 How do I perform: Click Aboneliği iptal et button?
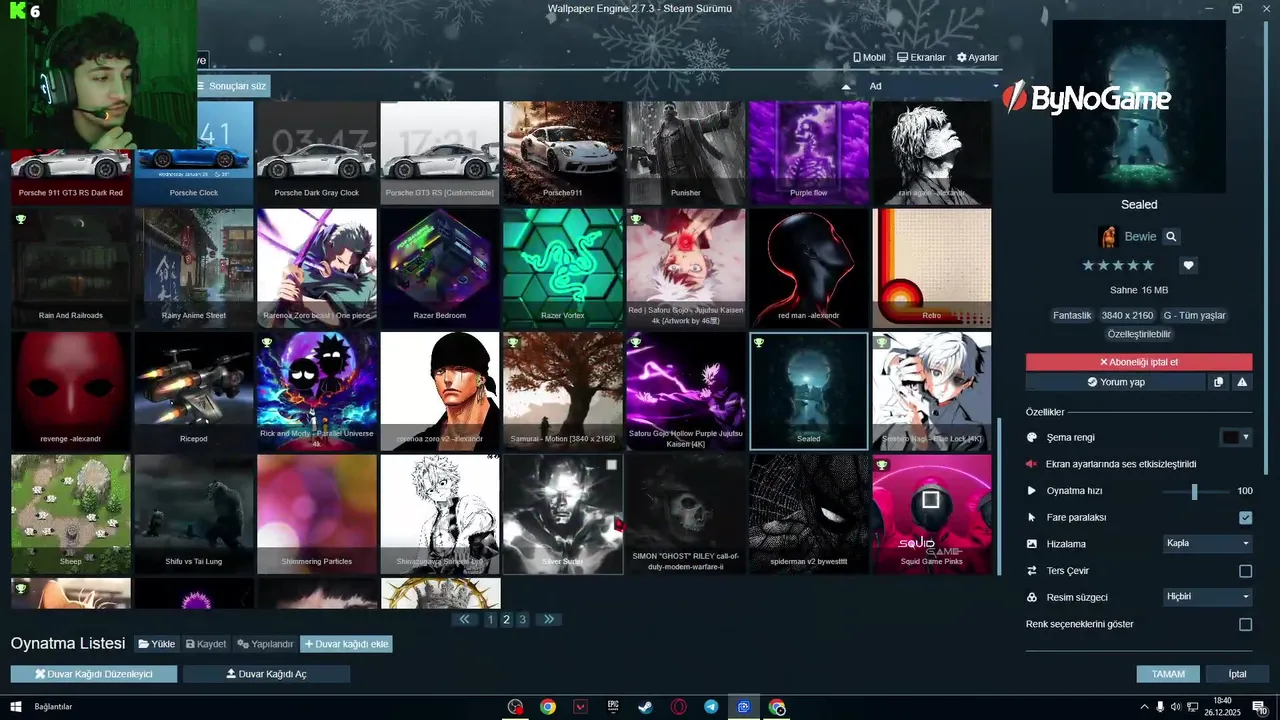pyautogui.click(x=1139, y=362)
